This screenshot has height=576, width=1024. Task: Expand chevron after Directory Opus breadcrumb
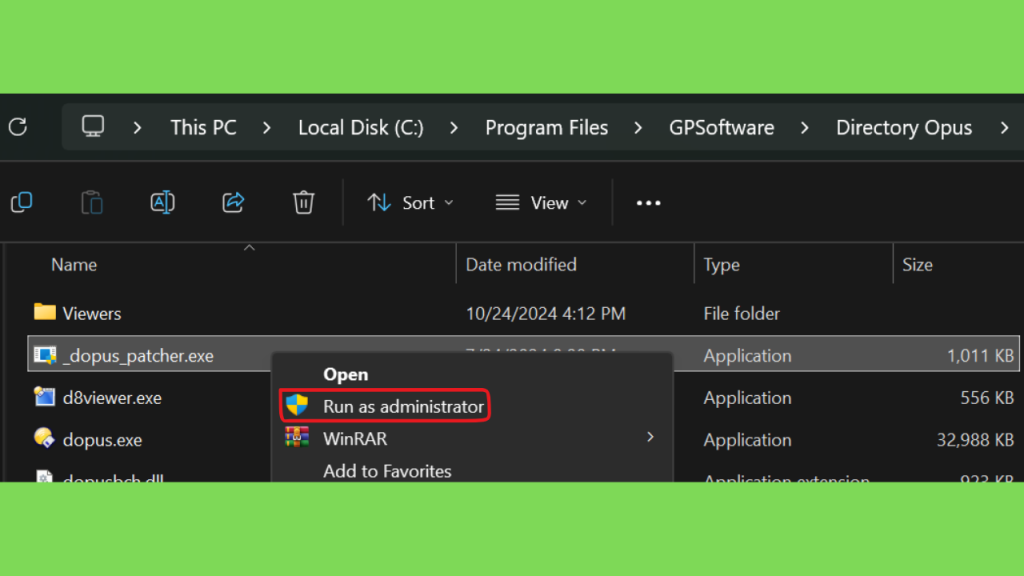pos(1004,127)
